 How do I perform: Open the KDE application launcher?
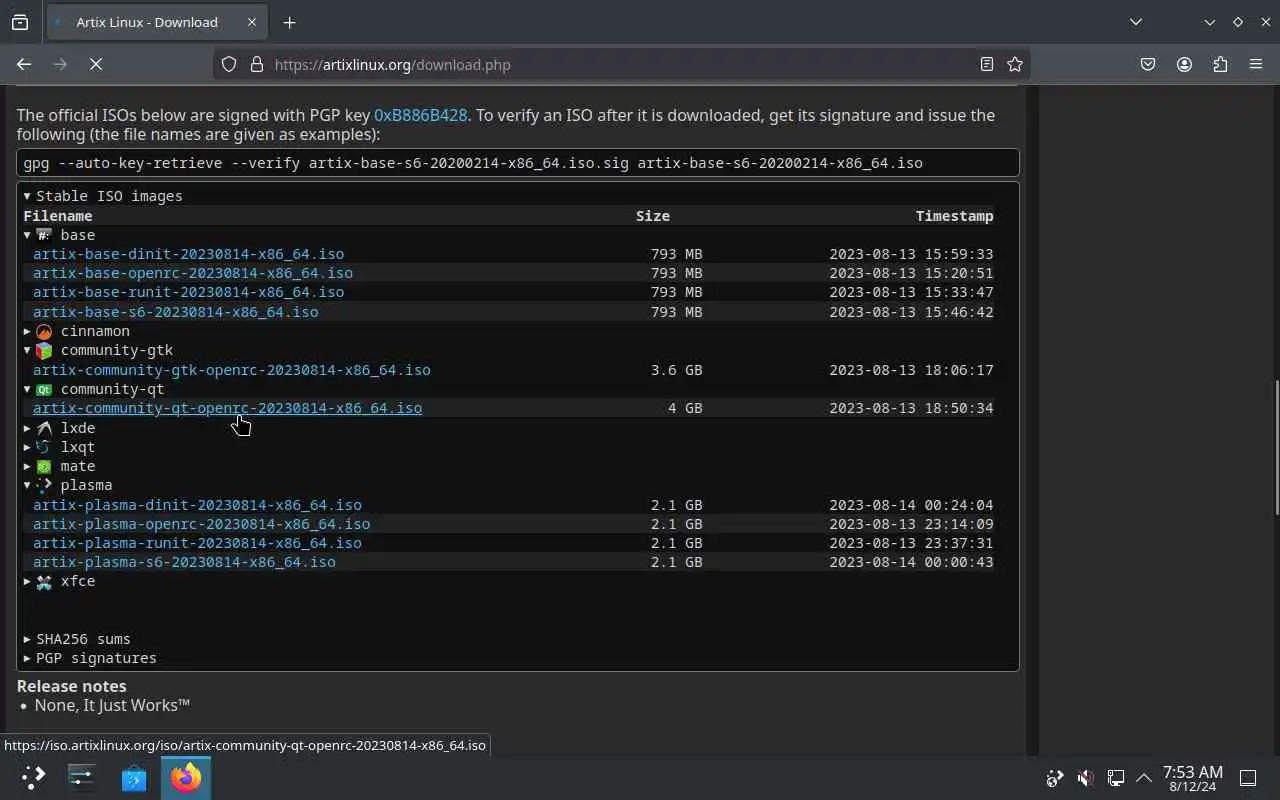(33, 777)
